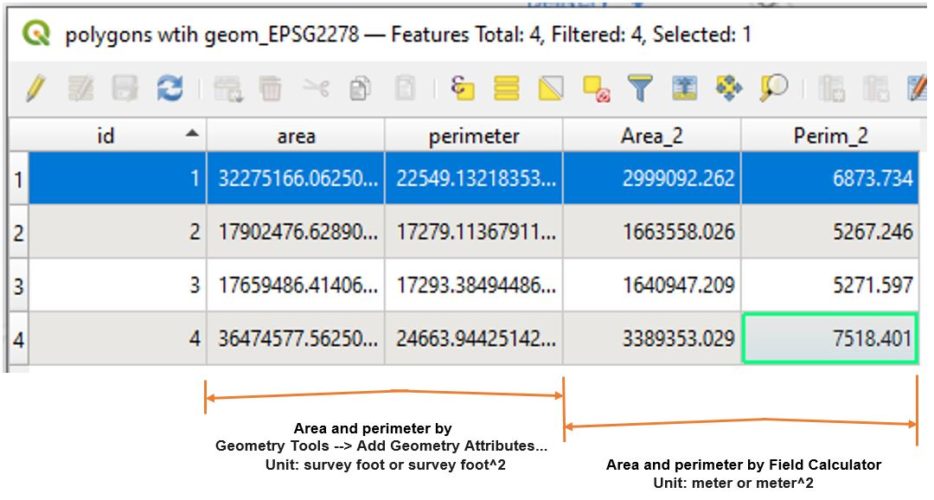Sort table by perimeter column header
The width and height of the screenshot is (934, 500).
[473, 135]
